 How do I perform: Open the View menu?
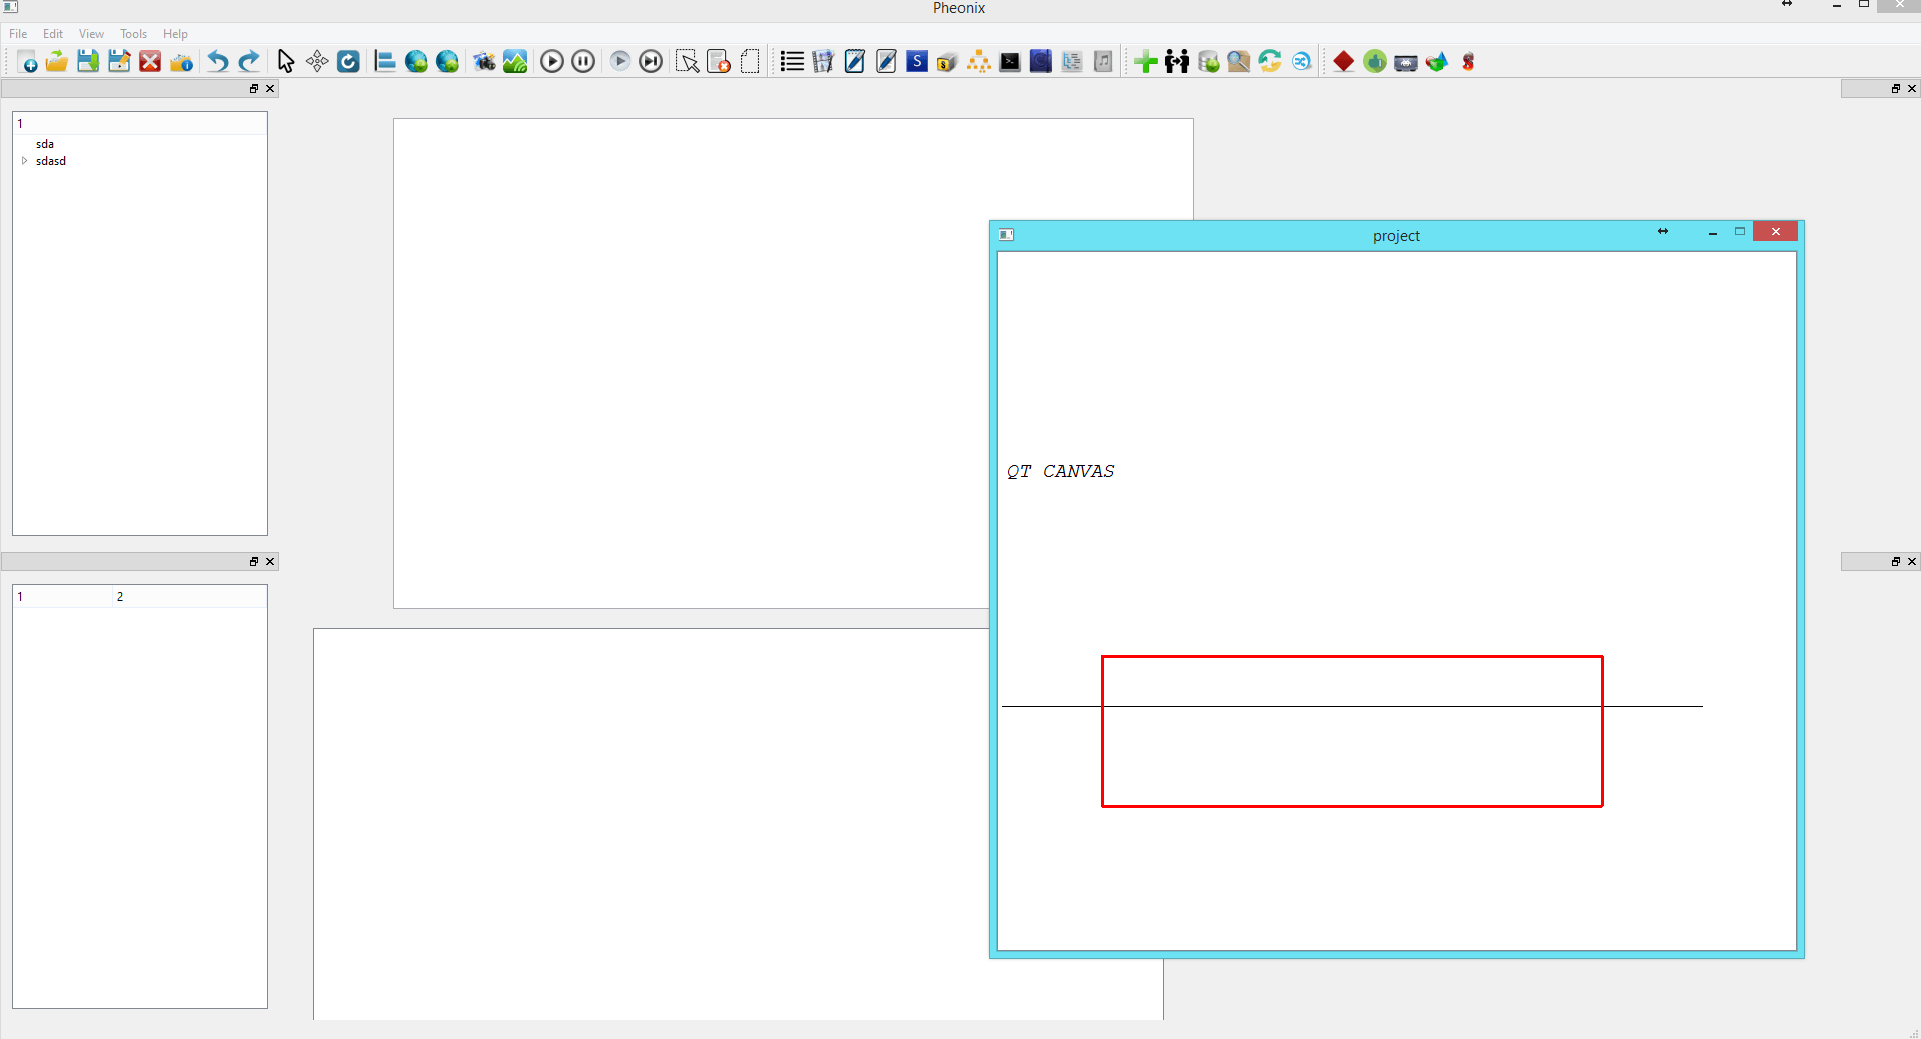[x=91, y=34]
